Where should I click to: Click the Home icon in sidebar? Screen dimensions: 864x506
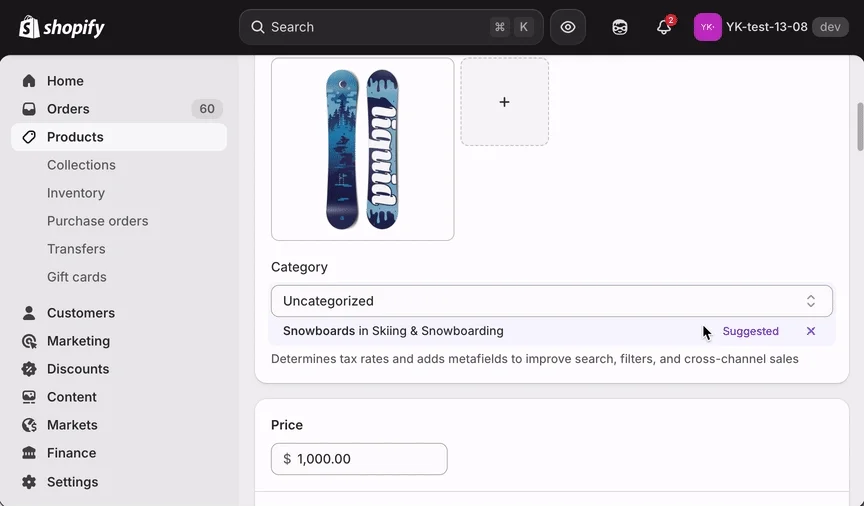(x=29, y=81)
